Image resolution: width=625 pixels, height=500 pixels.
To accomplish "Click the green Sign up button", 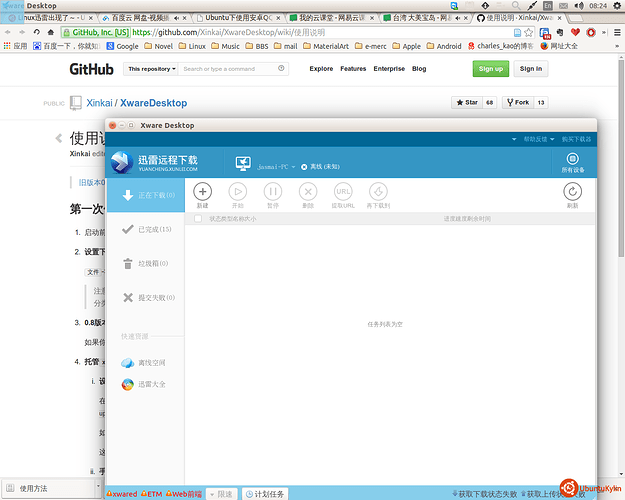I will point(491,69).
